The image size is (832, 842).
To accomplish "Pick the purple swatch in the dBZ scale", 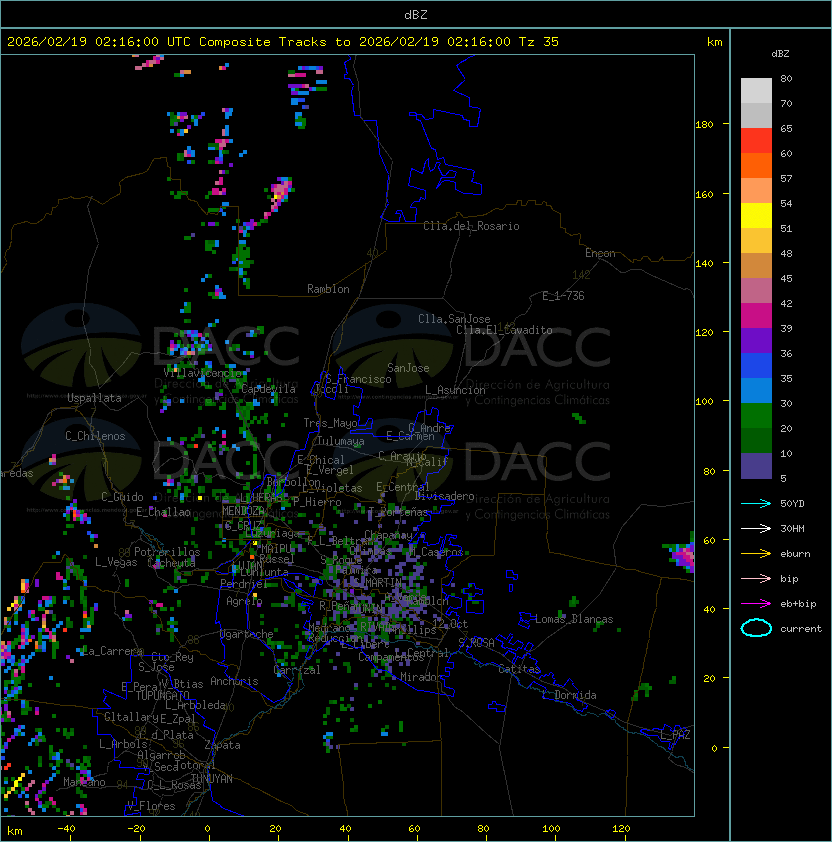I will (756, 341).
